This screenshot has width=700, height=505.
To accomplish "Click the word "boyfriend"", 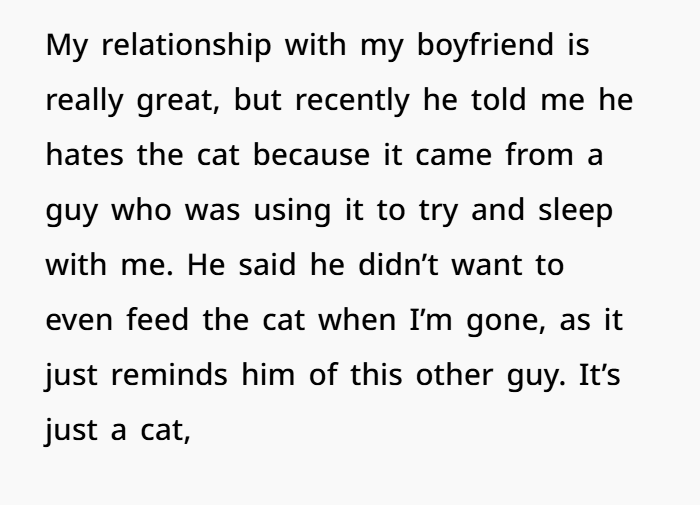I will point(485,45).
